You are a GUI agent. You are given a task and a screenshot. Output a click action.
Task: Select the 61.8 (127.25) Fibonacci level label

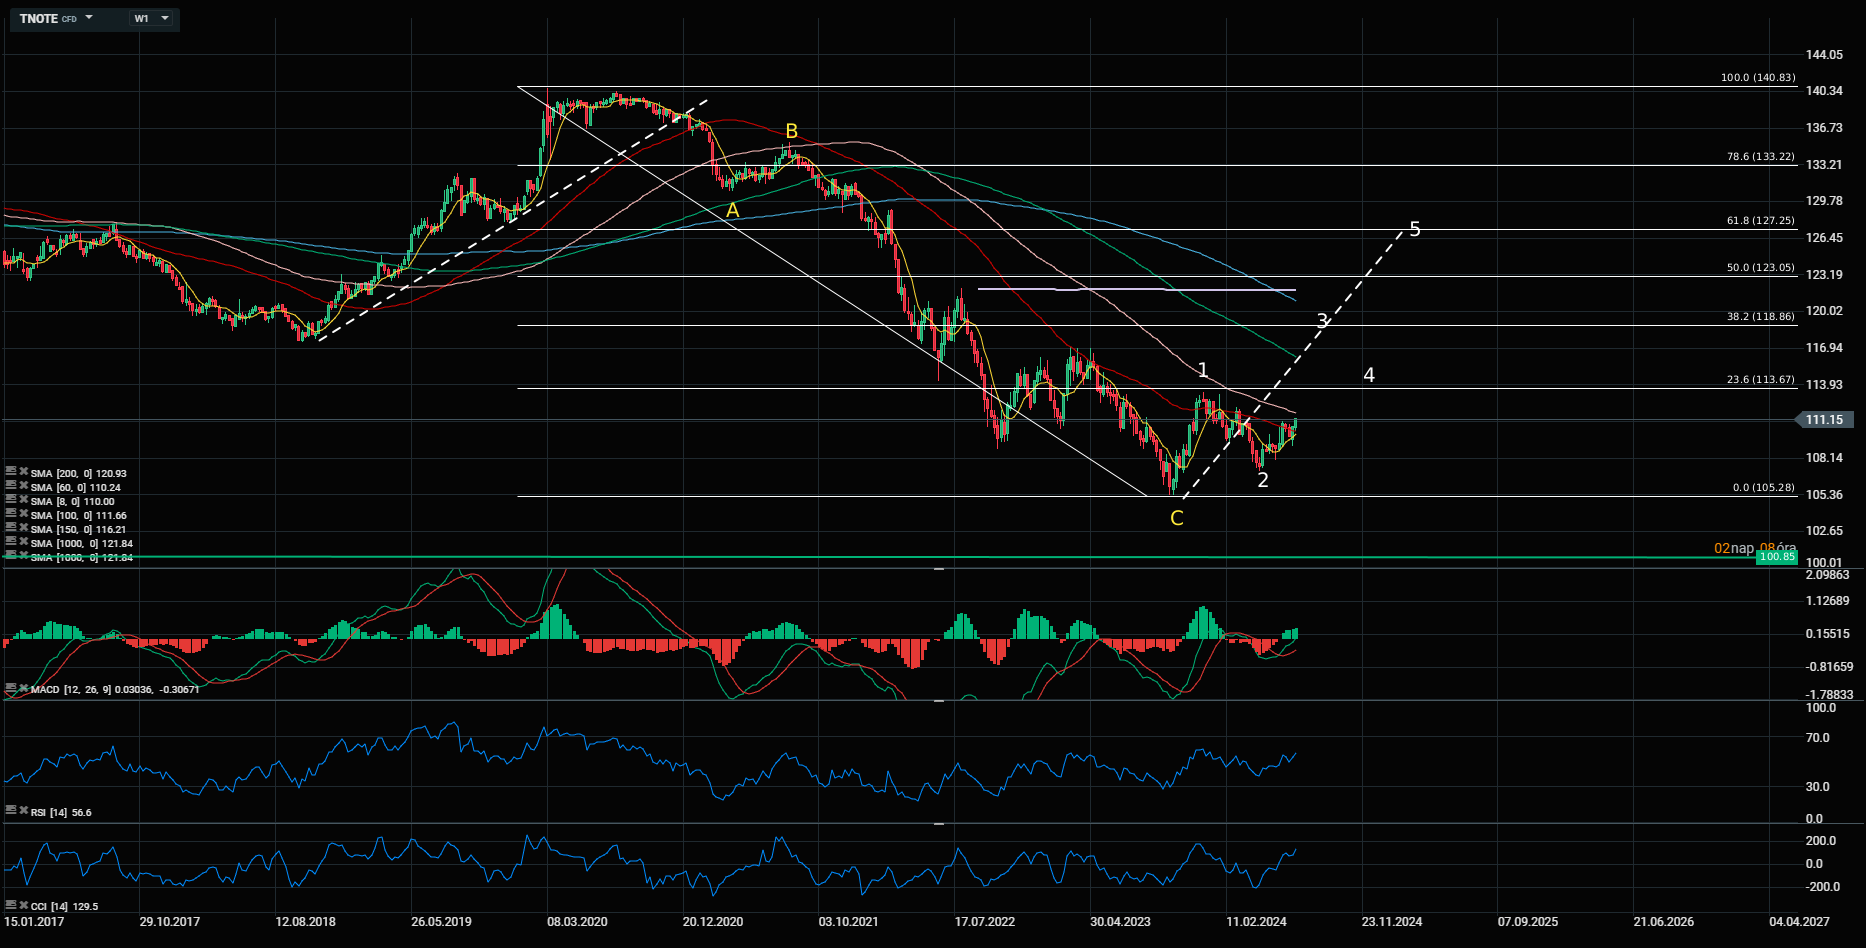pyautogui.click(x=1761, y=220)
